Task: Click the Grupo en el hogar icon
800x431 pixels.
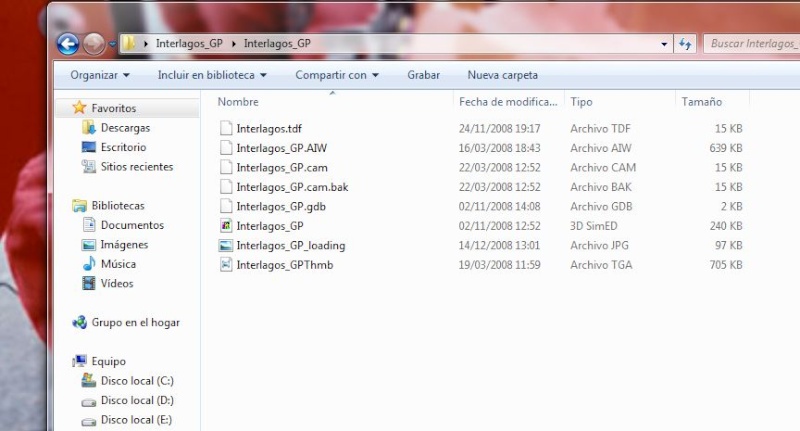Action: click(x=79, y=322)
